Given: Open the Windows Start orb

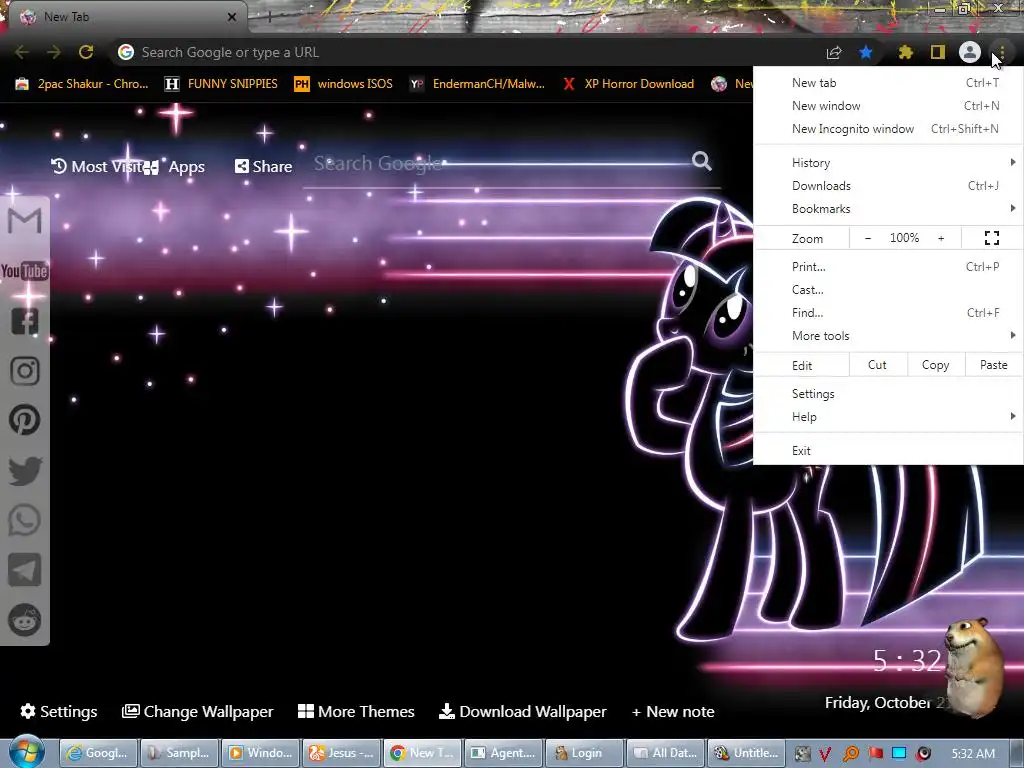Looking at the screenshot, I should tap(26, 752).
